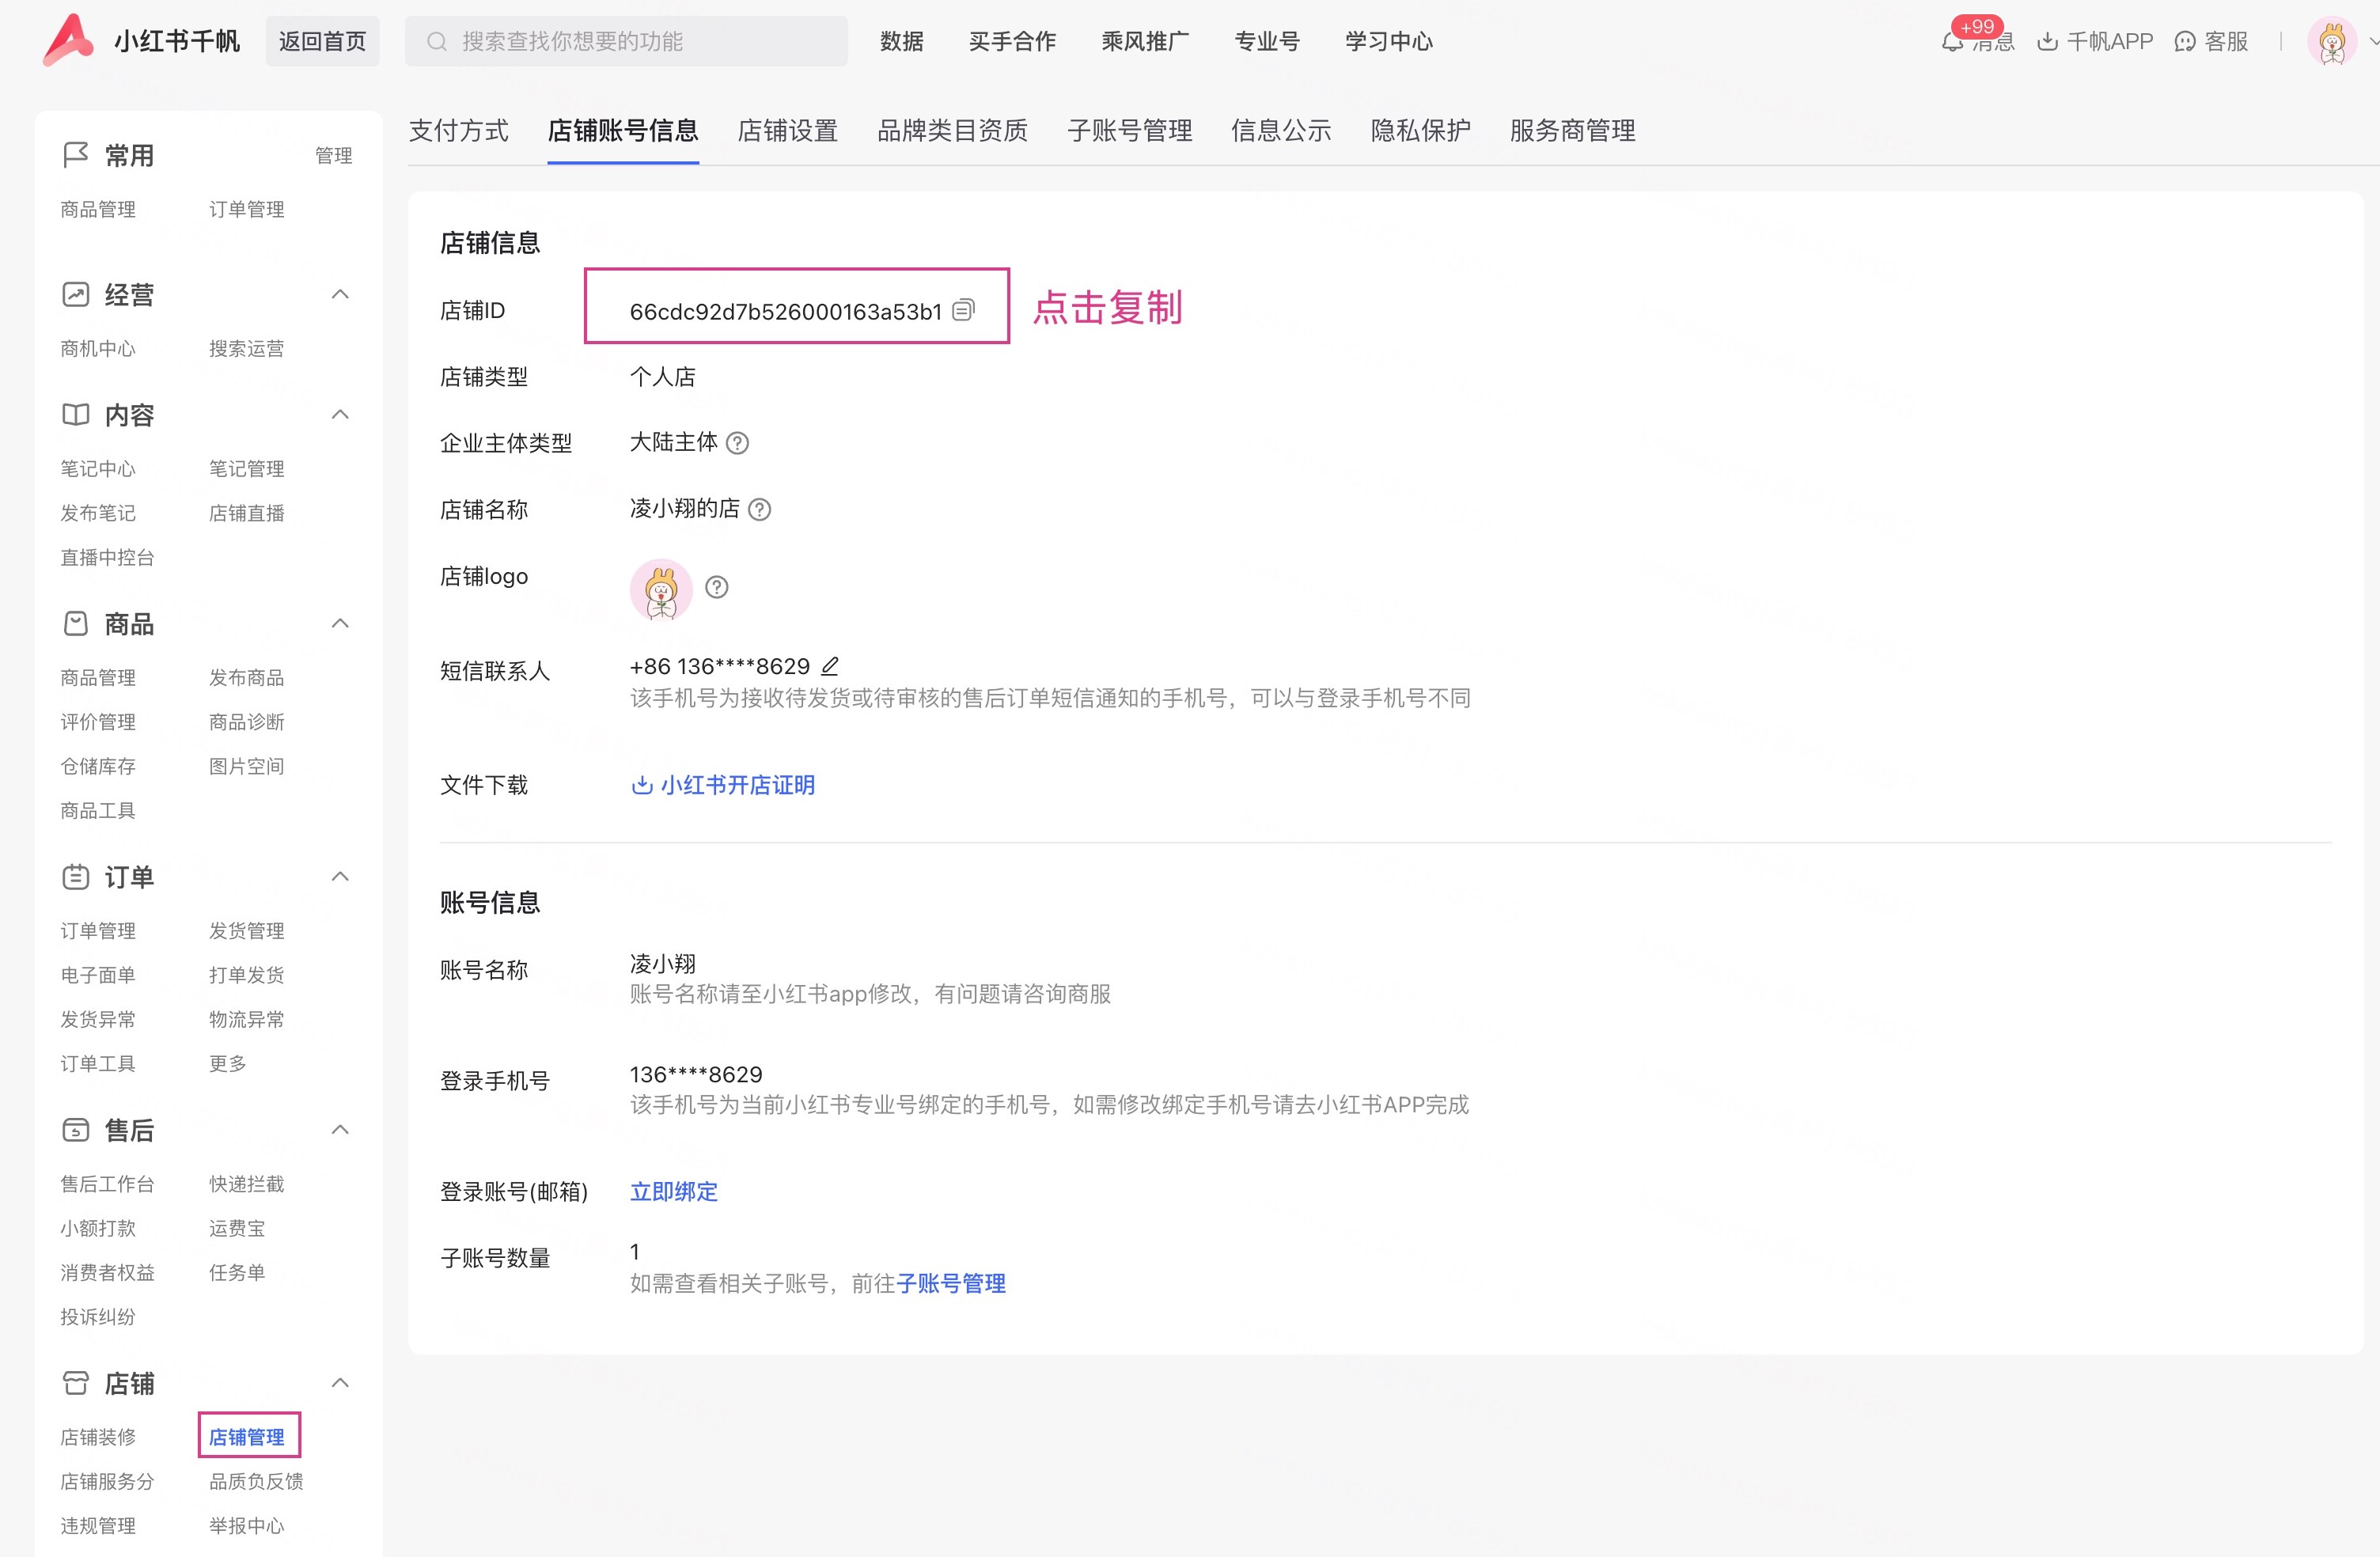Open 发货管理 in sidebar
Viewport: 2380px width, 1557px height.
tap(247, 930)
